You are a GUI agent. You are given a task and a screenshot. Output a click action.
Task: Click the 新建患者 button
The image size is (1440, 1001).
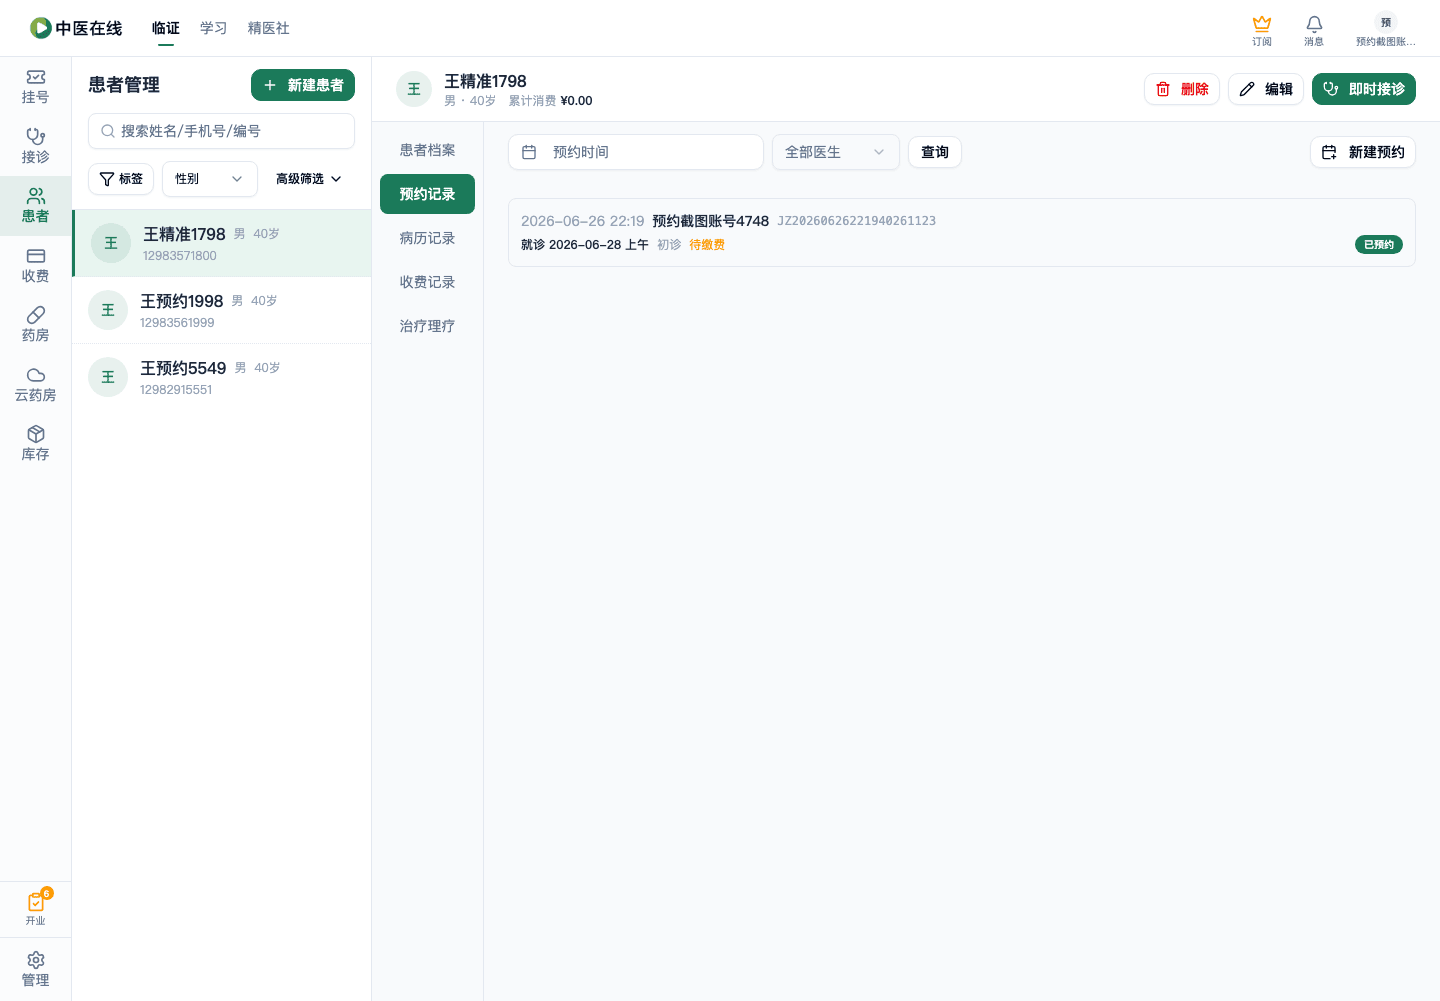[303, 85]
